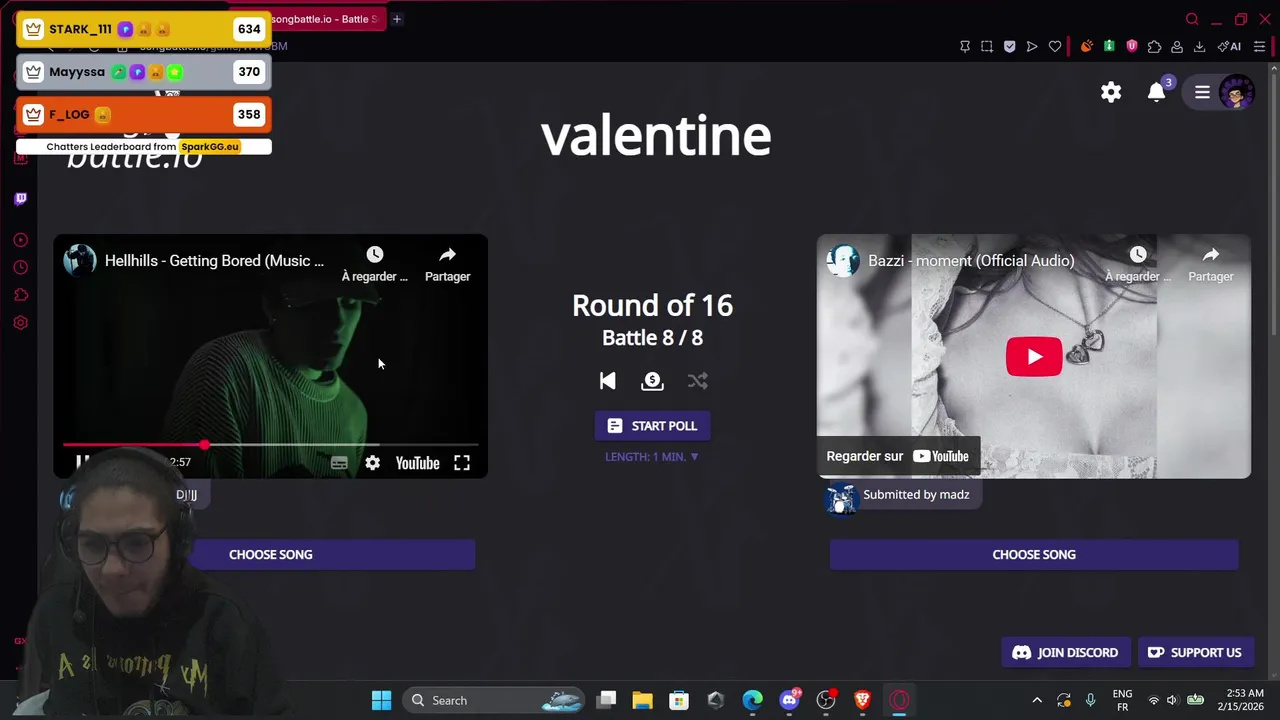Take a snapshot with browser toolbar icon
The image size is (1280, 720).
pos(987,46)
